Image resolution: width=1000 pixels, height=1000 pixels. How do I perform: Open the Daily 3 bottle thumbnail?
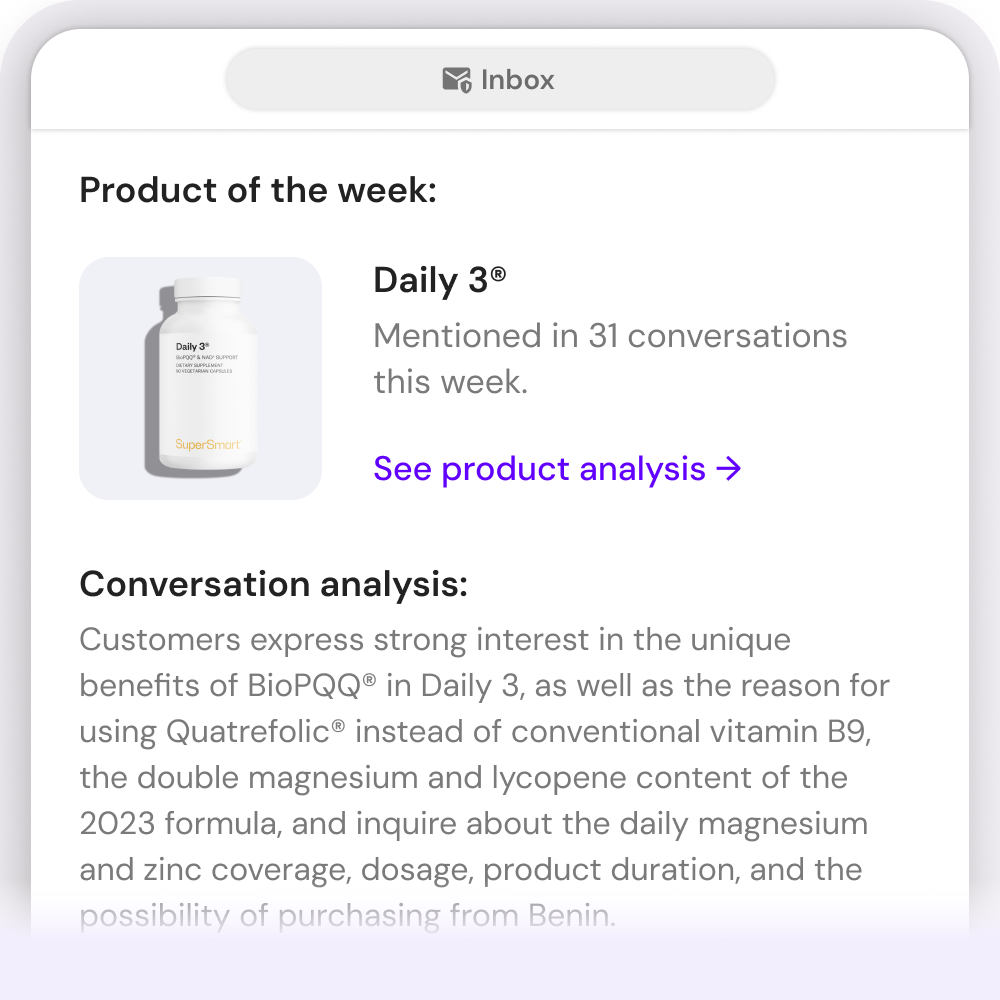[x=200, y=378]
